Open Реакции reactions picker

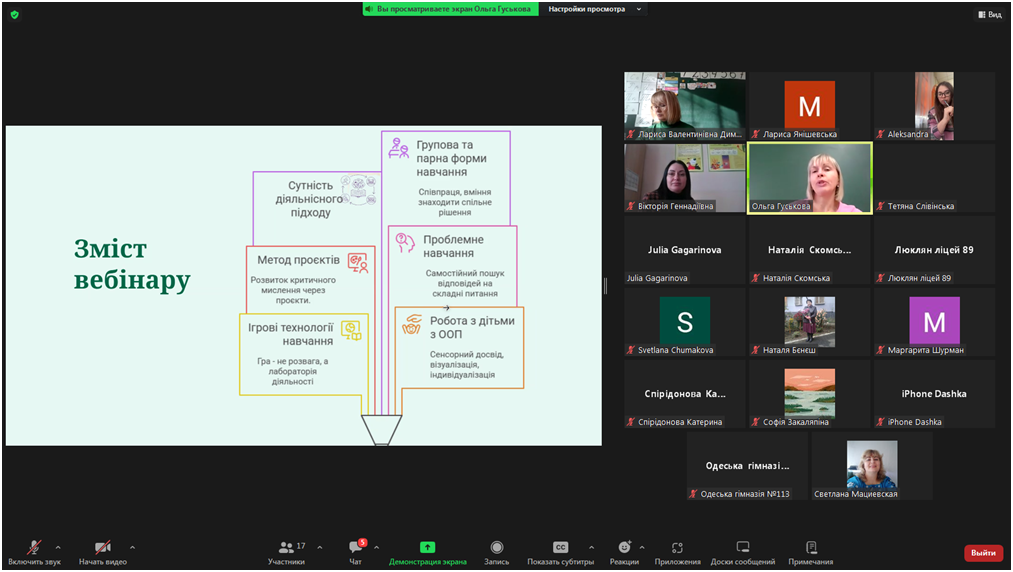point(624,548)
